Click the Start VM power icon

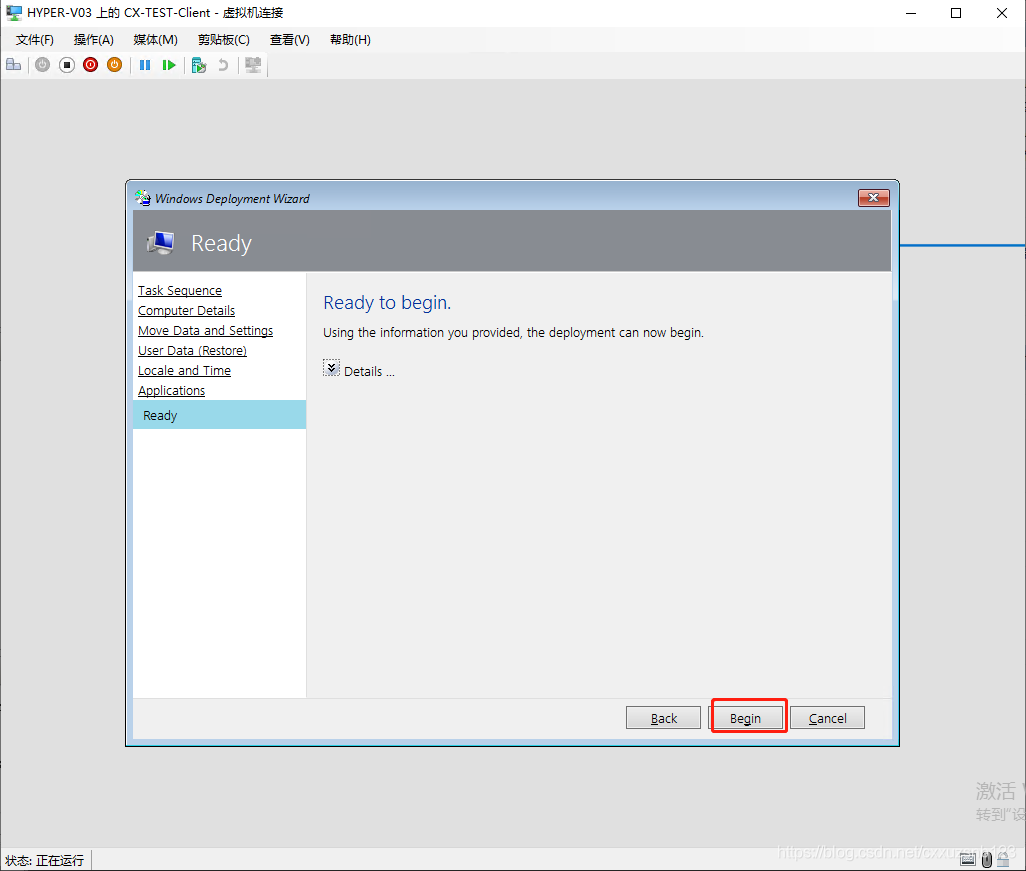pos(43,65)
